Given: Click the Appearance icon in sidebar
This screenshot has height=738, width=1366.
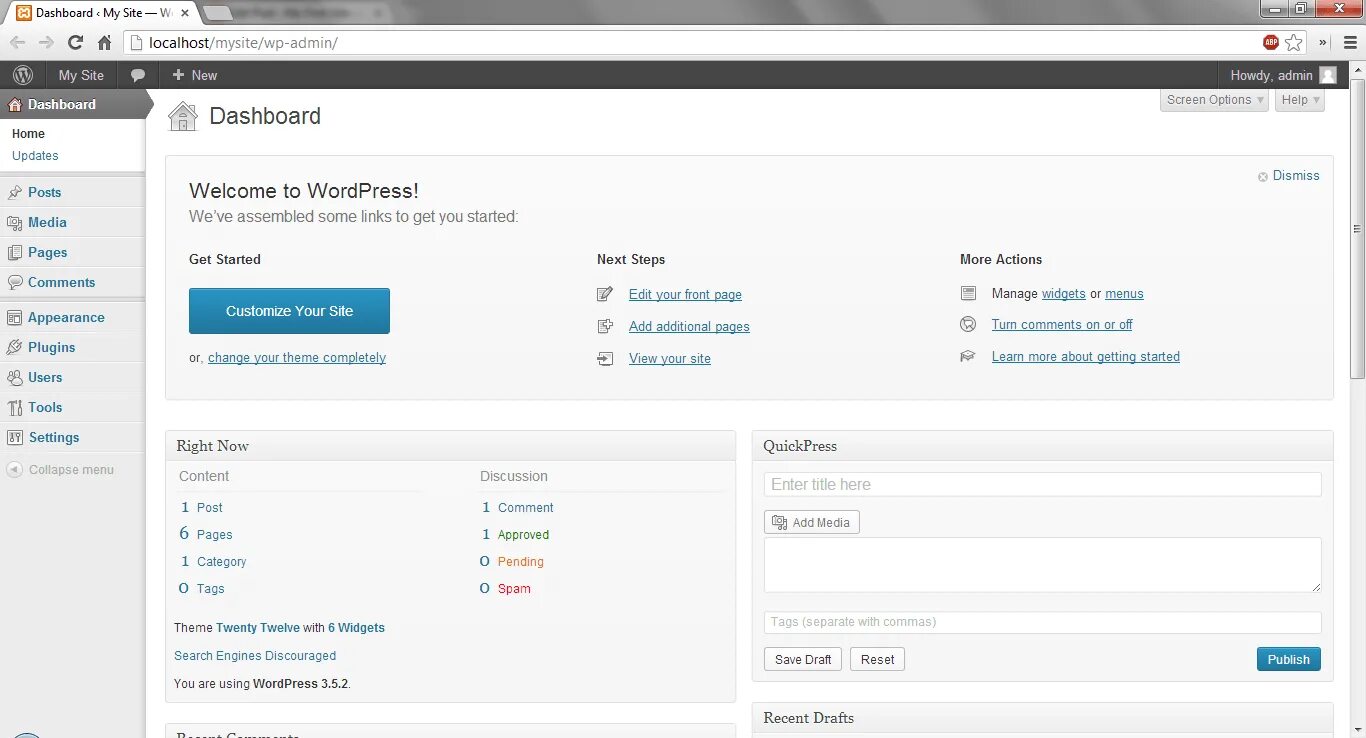Looking at the screenshot, I should point(14,317).
